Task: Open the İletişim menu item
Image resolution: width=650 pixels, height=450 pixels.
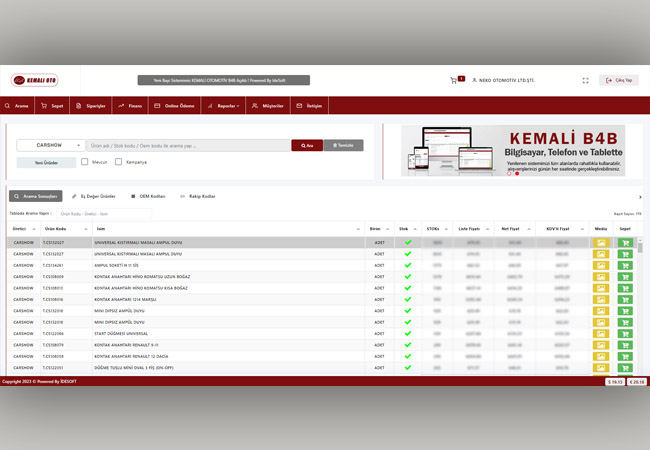Action: coord(309,106)
